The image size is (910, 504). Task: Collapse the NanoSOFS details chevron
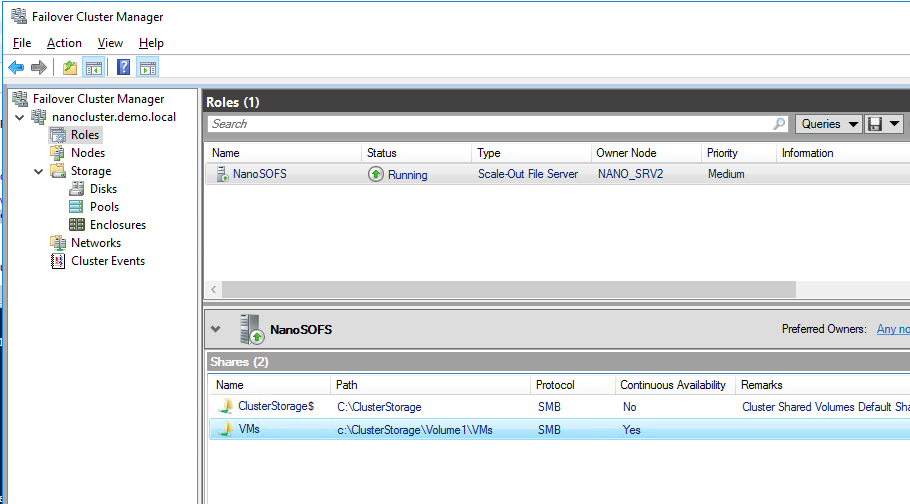215,329
